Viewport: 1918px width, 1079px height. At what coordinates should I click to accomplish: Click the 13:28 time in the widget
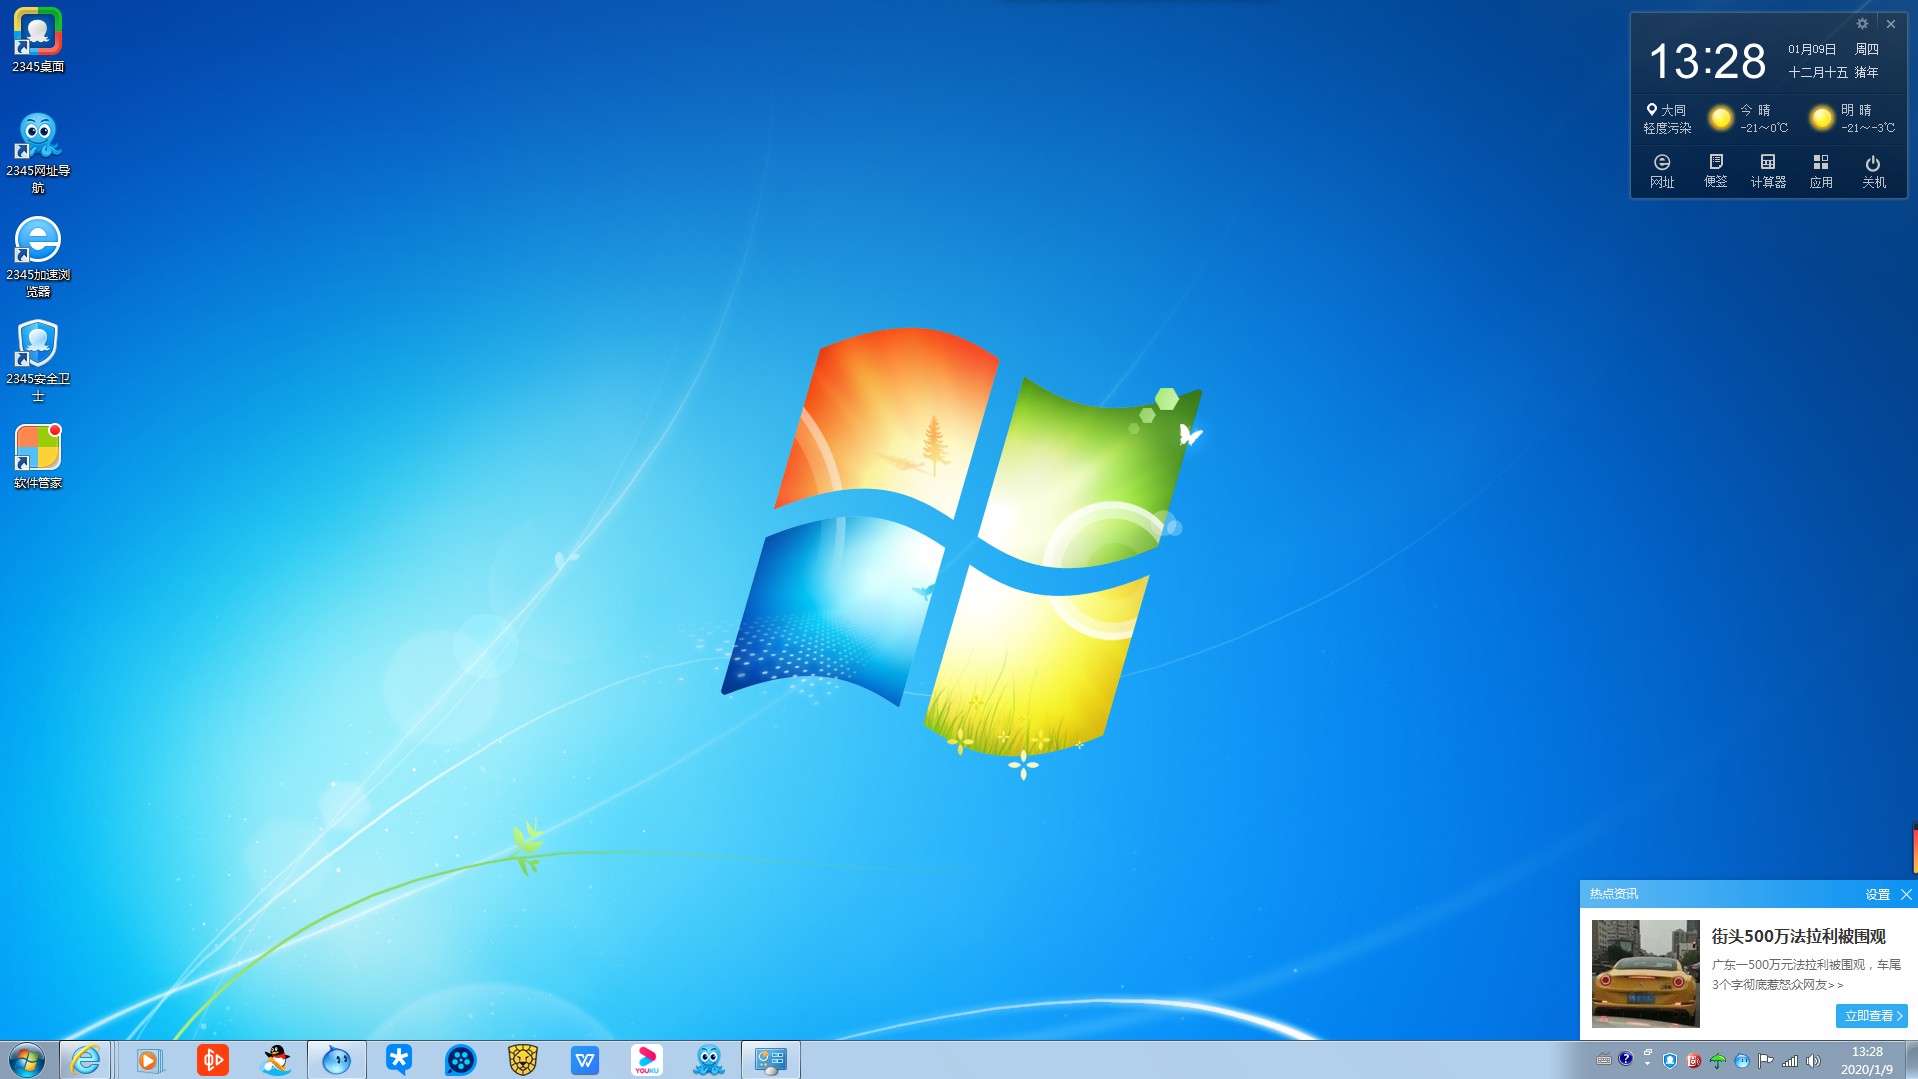(x=1707, y=61)
